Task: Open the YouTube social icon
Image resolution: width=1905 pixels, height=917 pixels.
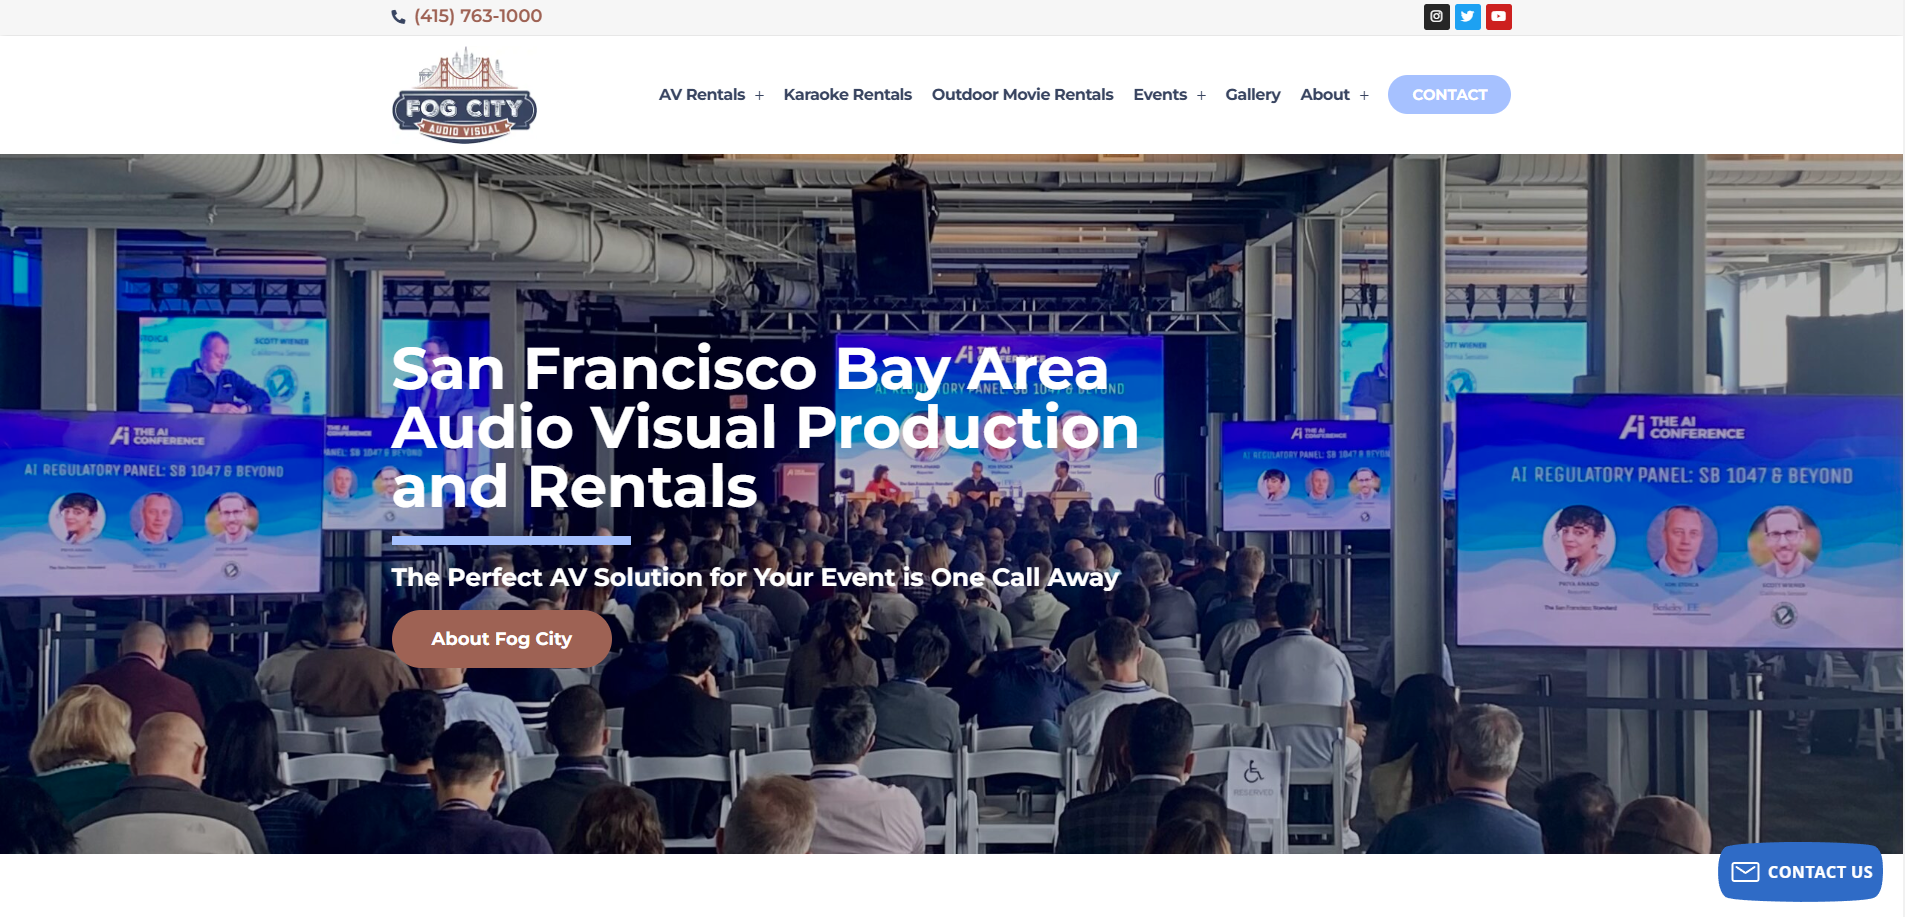Action: (1498, 16)
